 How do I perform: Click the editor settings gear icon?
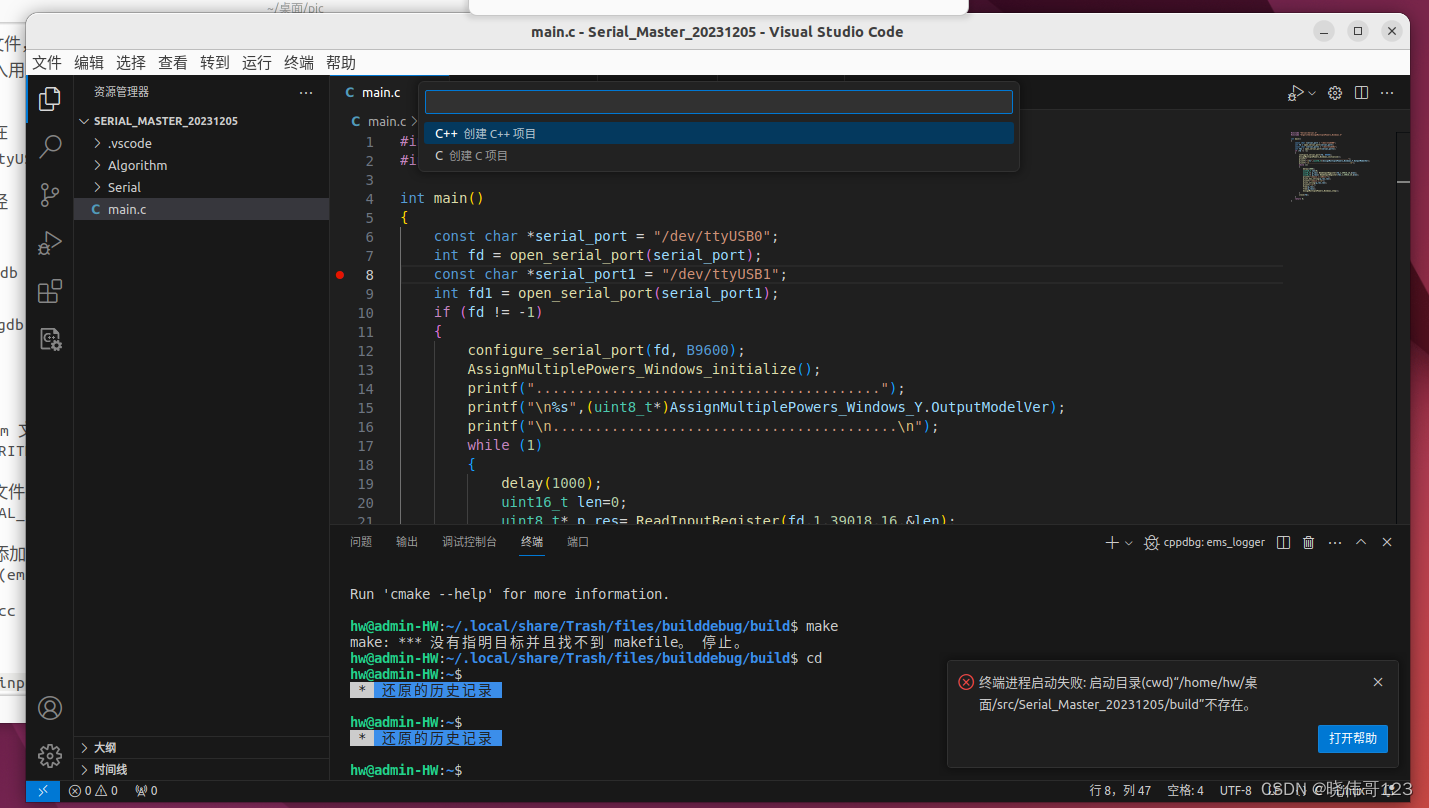[1335, 93]
